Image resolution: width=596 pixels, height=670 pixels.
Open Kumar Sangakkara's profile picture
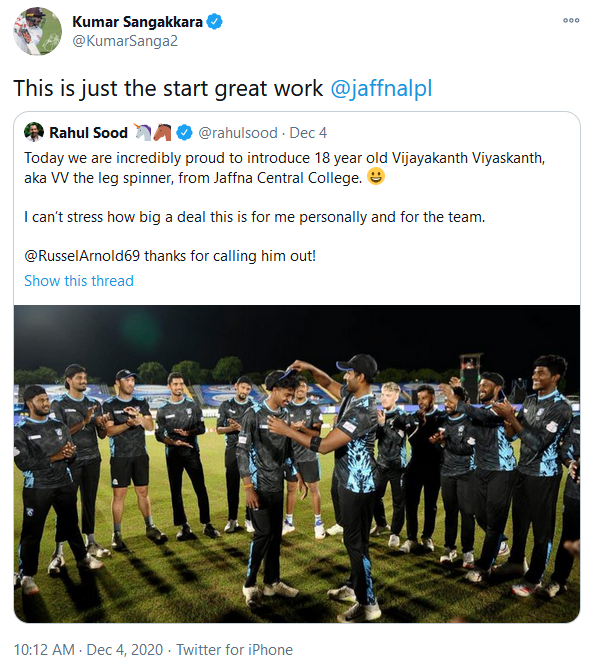point(37,31)
